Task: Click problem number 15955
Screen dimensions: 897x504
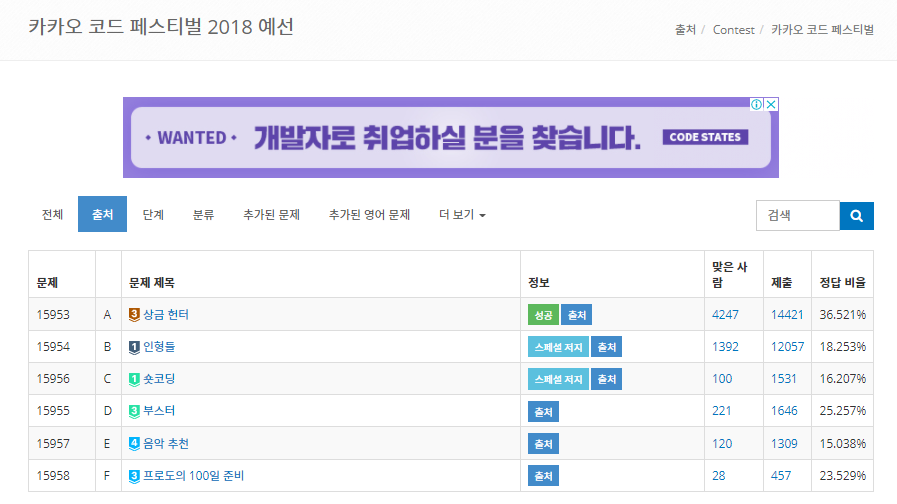Action: tap(53, 411)
